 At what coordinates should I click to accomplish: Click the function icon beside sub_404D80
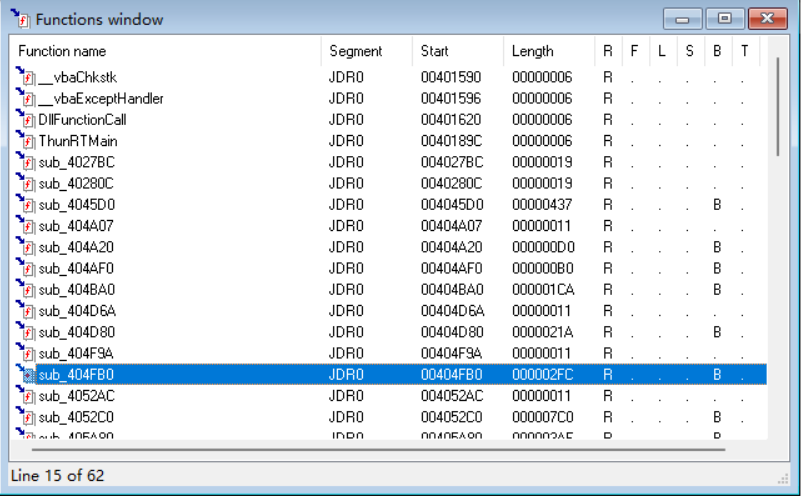pyautogui.click(x=26, y=332)
